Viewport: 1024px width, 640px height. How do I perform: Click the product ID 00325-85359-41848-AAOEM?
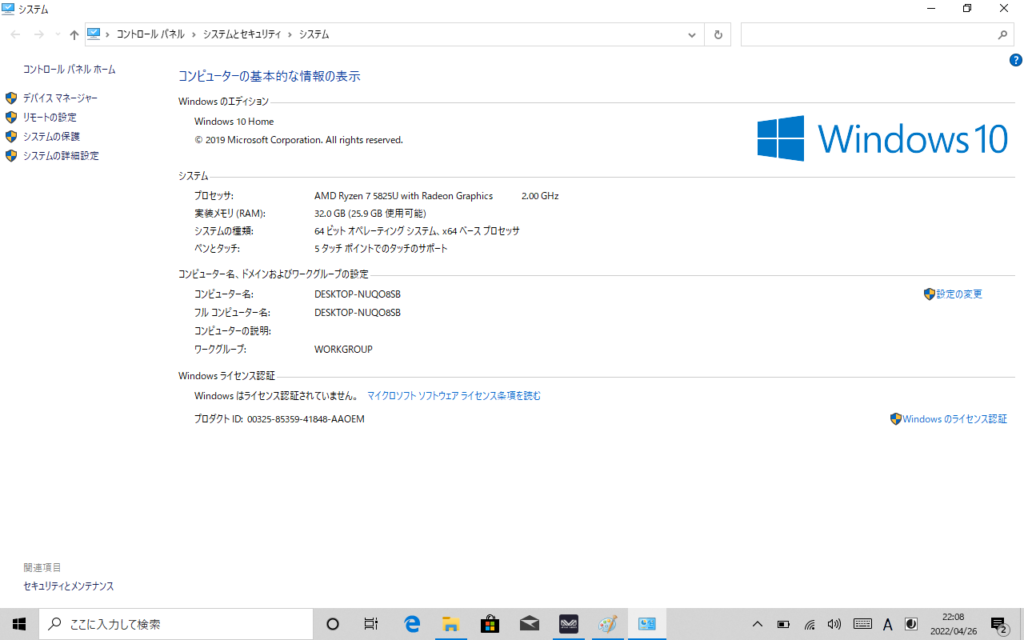tap(306, 419)
